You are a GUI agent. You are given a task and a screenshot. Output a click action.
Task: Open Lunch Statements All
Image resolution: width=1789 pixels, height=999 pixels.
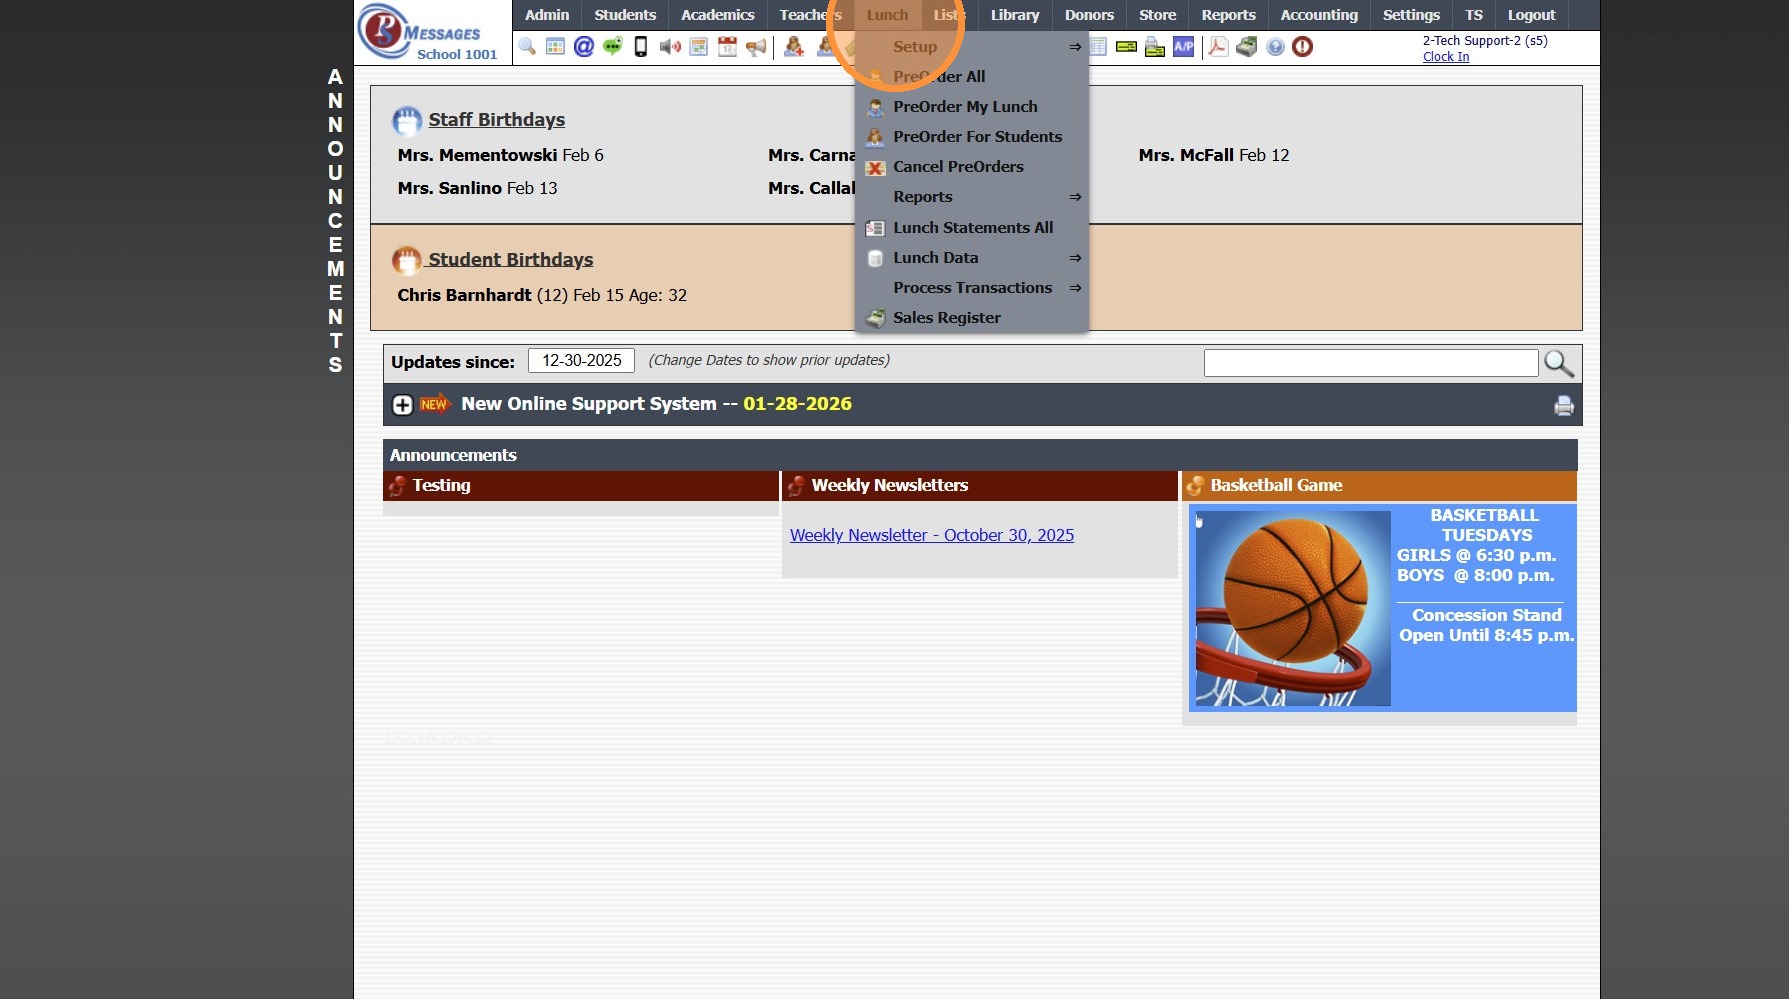[971, 228]
